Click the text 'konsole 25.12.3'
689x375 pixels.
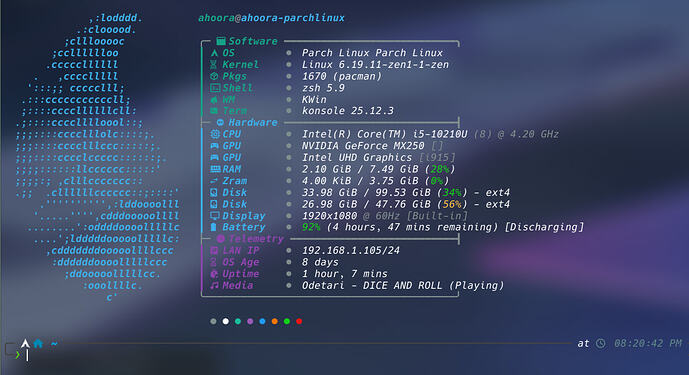click(348, 111)
